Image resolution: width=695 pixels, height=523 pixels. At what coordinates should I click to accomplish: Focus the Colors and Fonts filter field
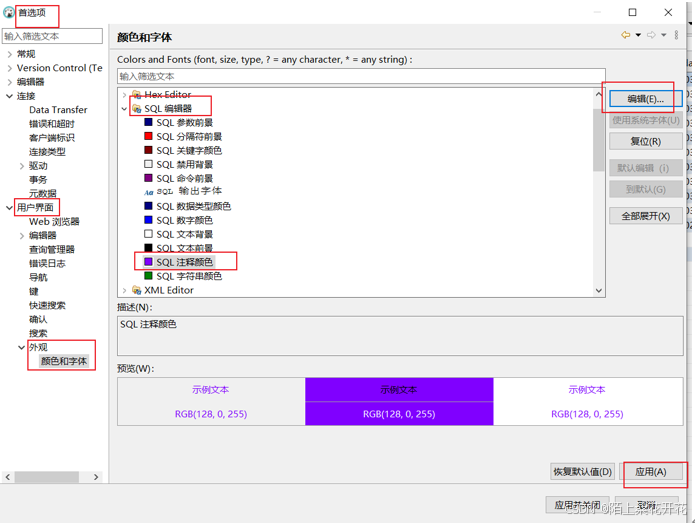(361, 76)
